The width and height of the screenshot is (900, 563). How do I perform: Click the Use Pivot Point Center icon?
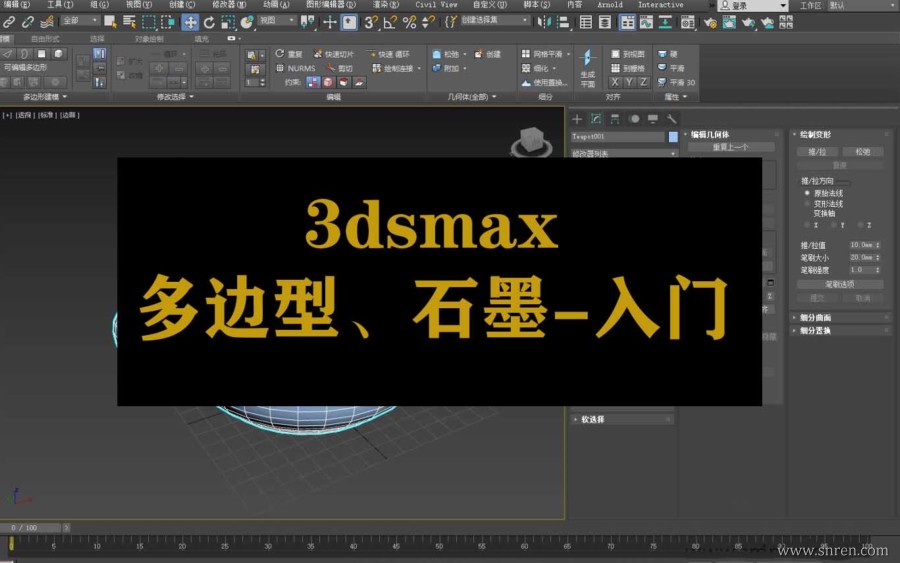[x=309, y=22]
